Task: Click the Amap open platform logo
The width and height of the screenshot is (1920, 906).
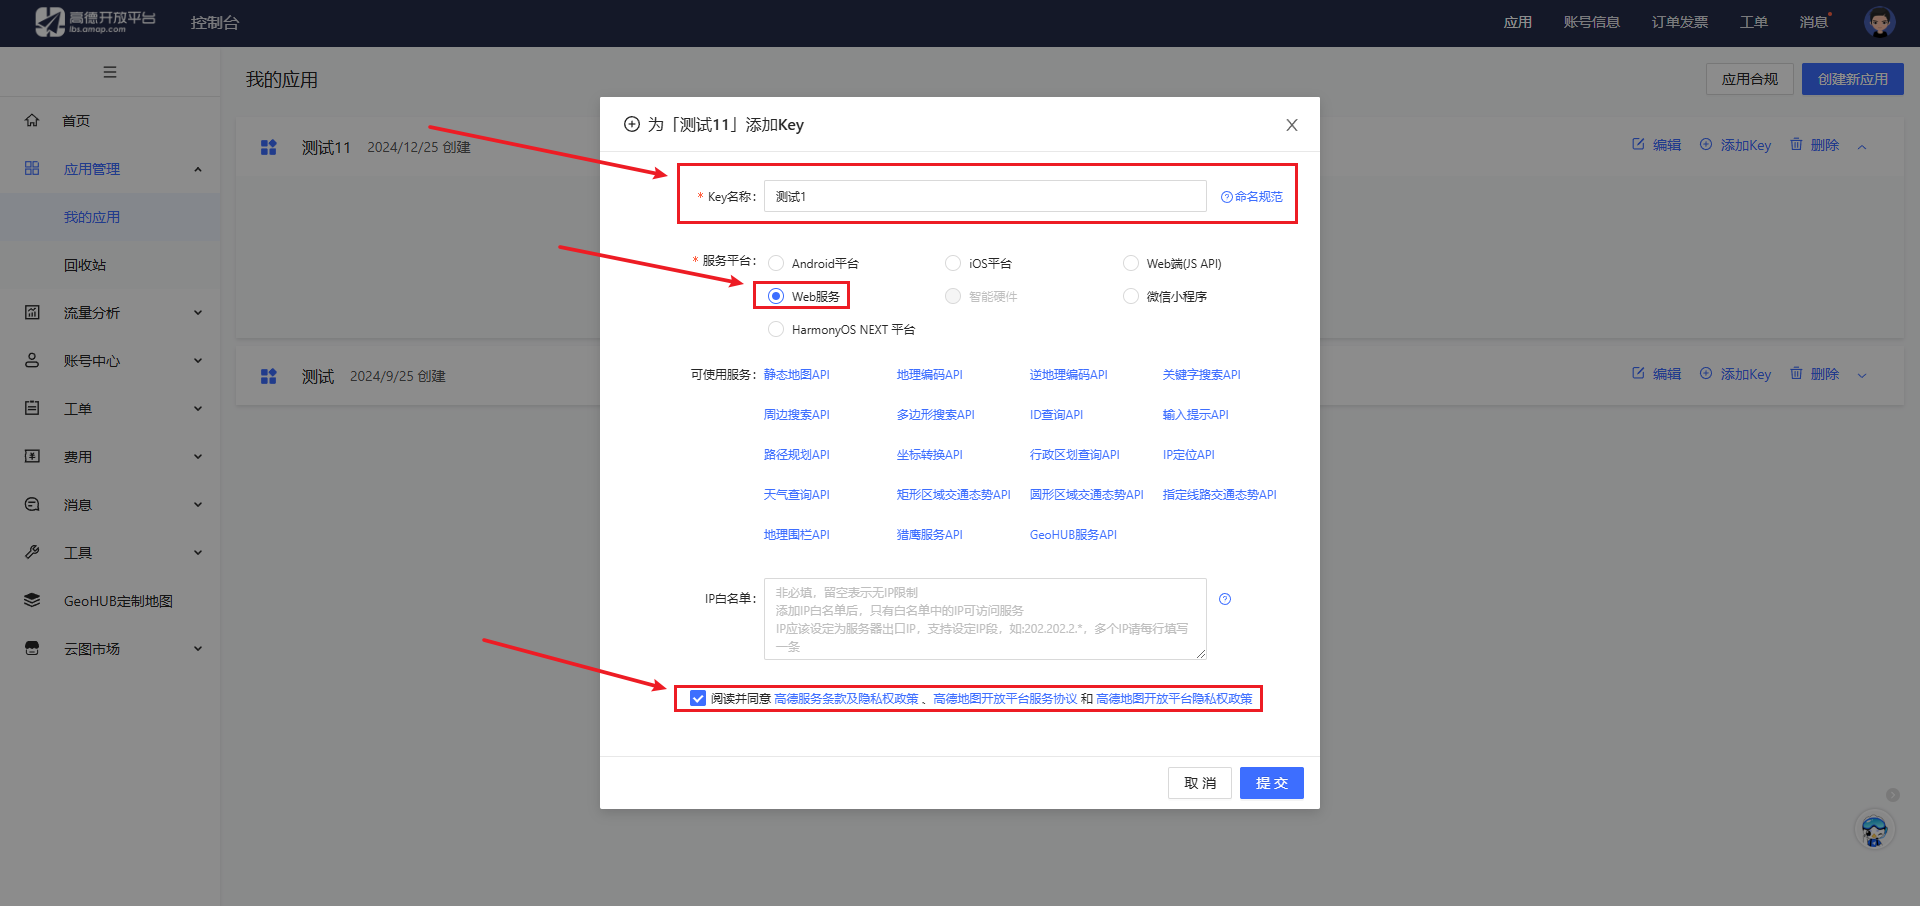Action: tap(95, 22)
